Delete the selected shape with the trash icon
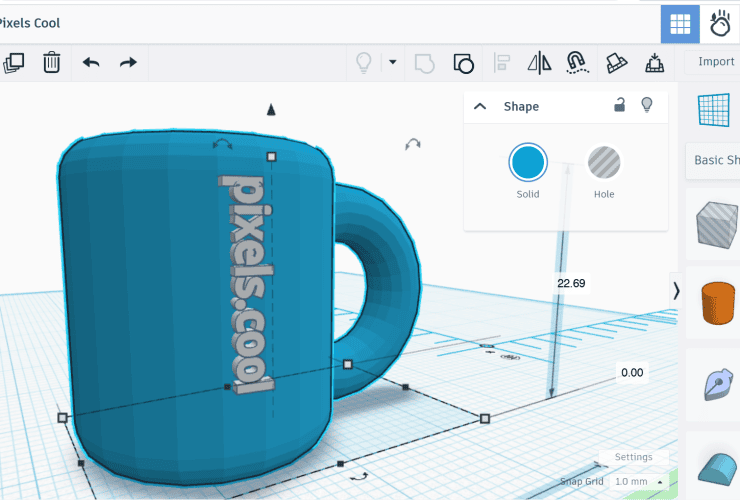The height and width of the screenshot is (500, 740). tap(51, 62)
